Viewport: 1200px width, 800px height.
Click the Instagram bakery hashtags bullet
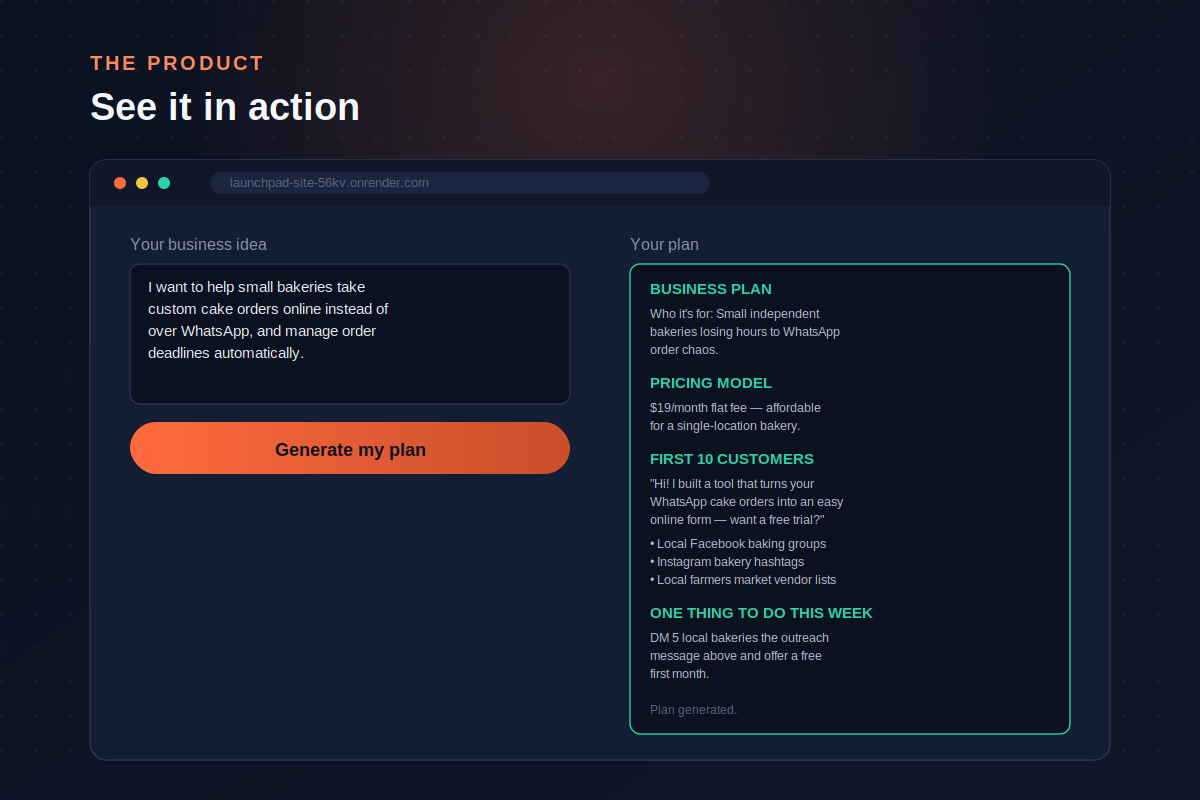(x=727, y=562)
